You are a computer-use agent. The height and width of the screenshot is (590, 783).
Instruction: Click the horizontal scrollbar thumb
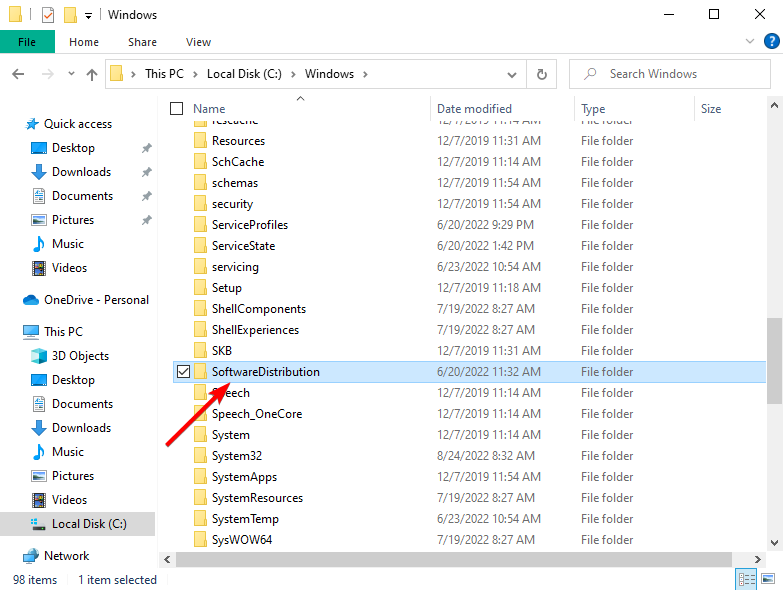coord(453,559)
